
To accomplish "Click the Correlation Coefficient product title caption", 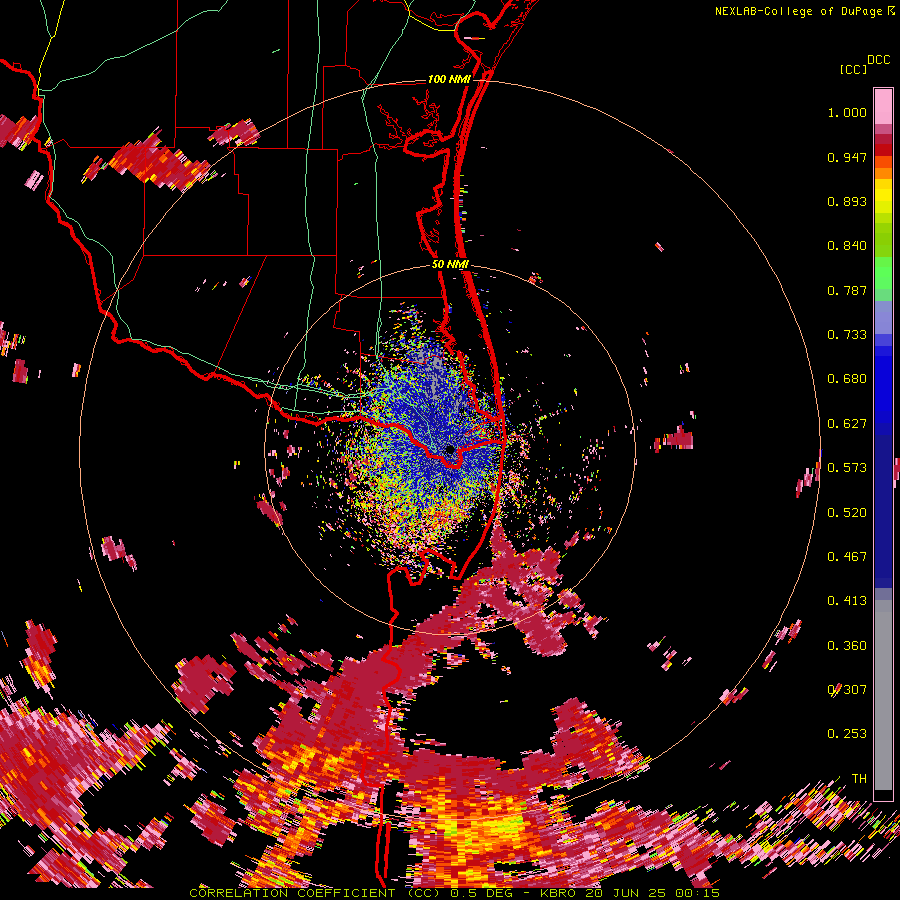I will (455, 893).
